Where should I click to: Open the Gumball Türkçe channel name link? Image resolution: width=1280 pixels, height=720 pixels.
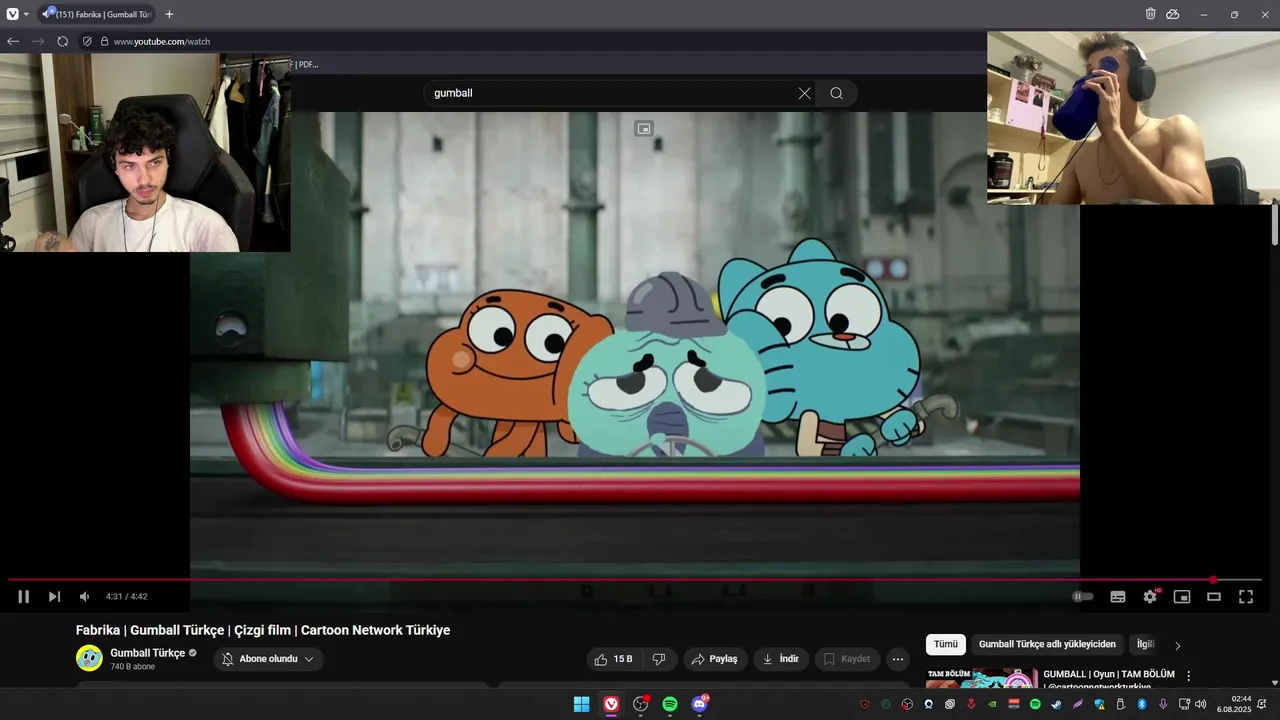(x=147, y=653)
